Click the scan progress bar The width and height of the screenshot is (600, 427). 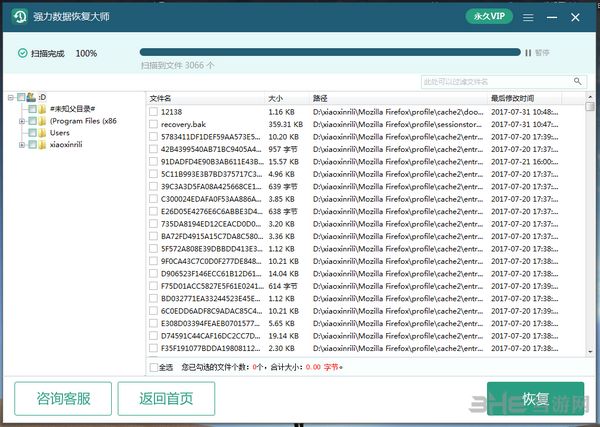pos(330,52)
